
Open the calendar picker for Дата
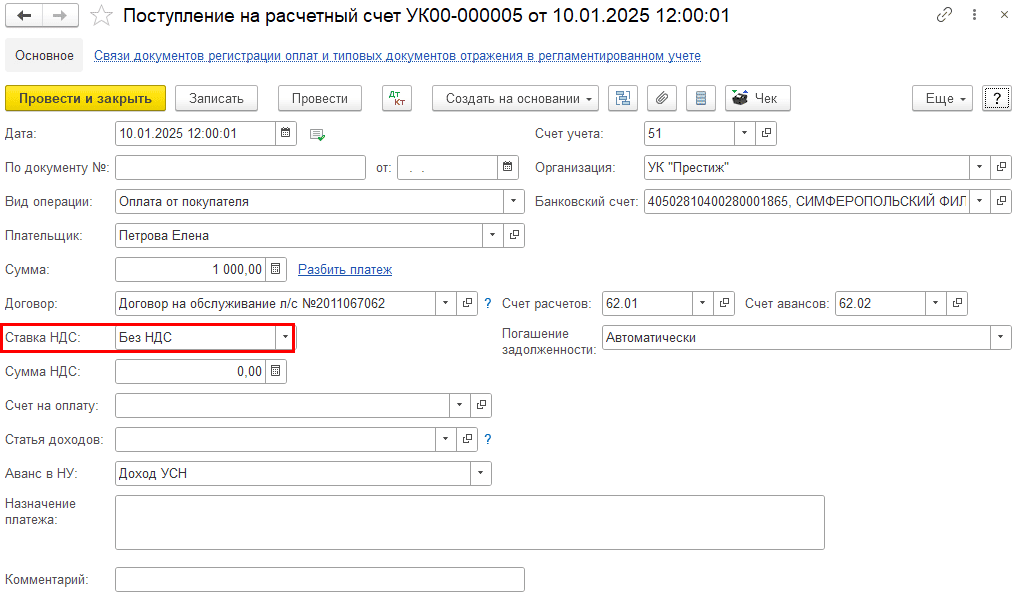pos(286,133)
